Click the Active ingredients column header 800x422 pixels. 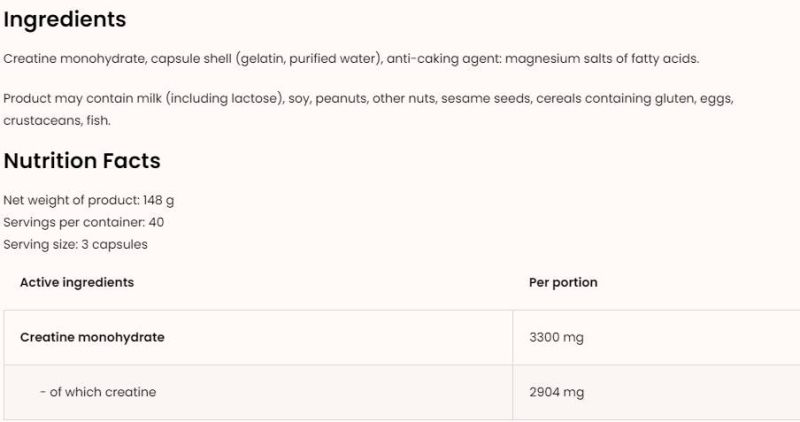[x=77, y=283]
